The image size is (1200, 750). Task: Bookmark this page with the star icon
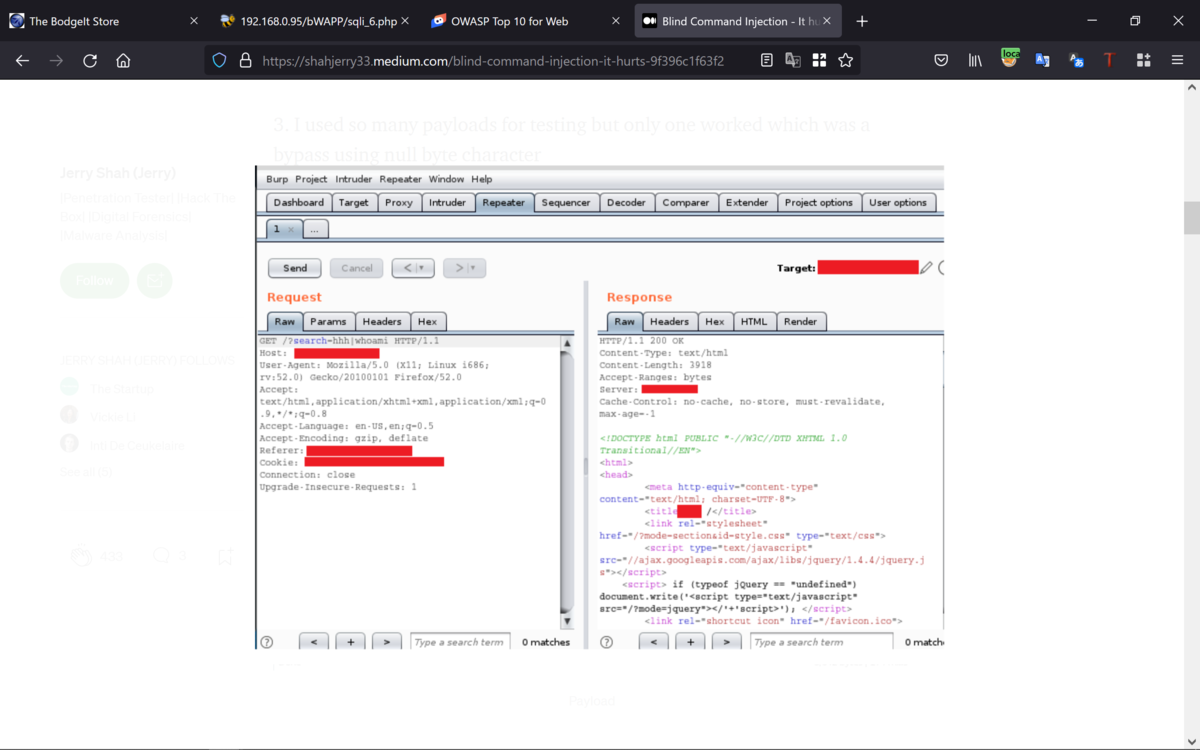coord(845,60)
